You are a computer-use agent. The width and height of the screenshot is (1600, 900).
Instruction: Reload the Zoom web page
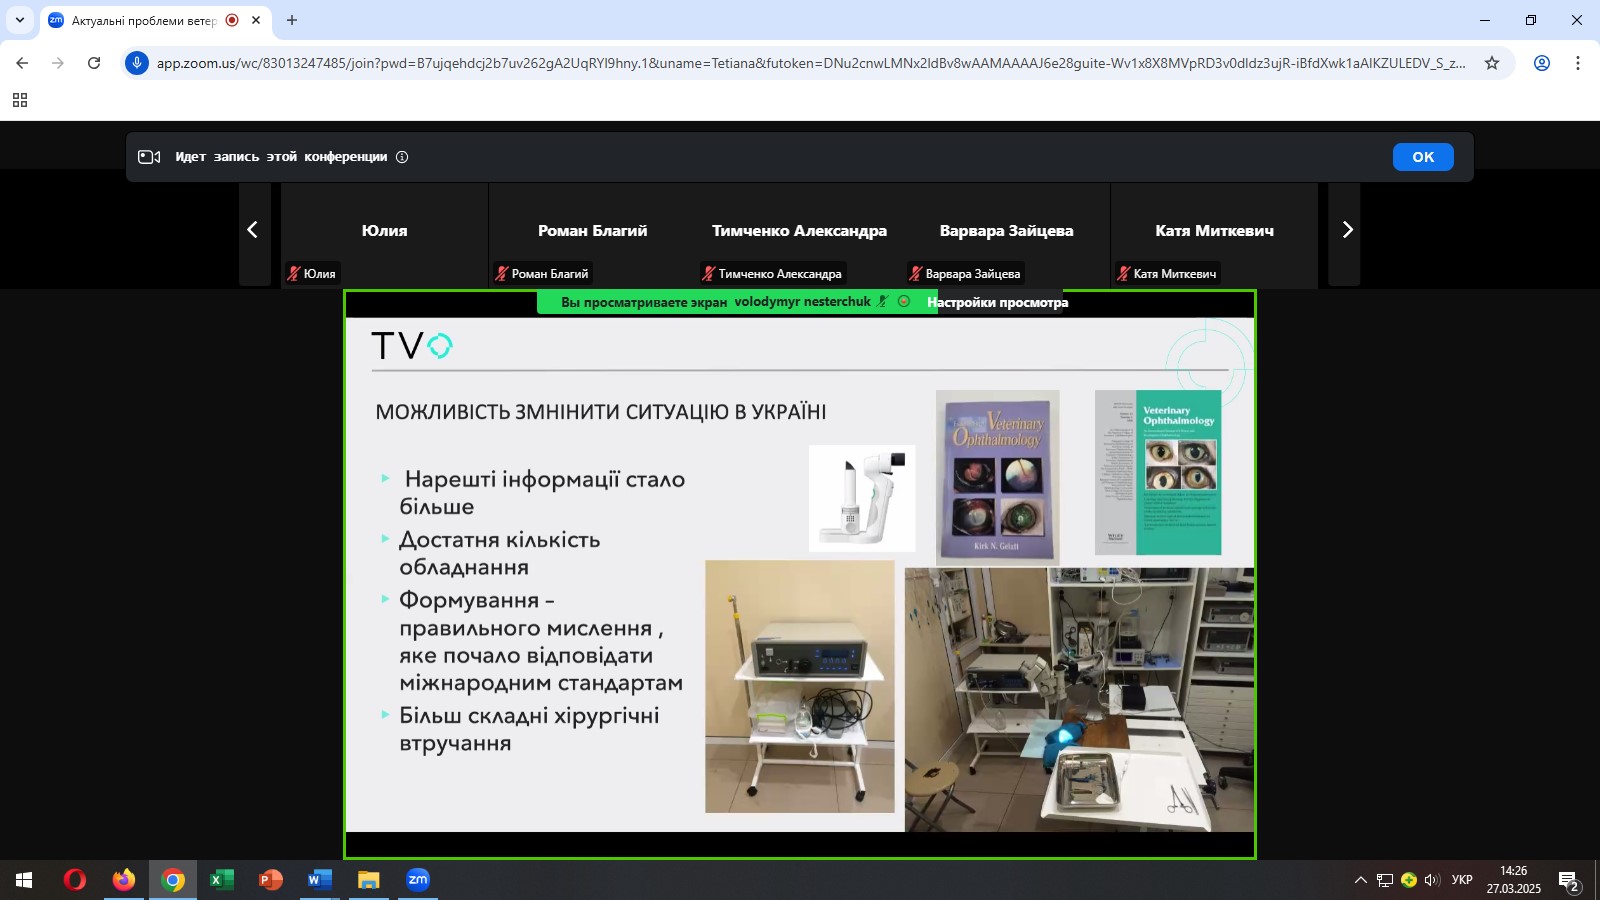point(94,63)
